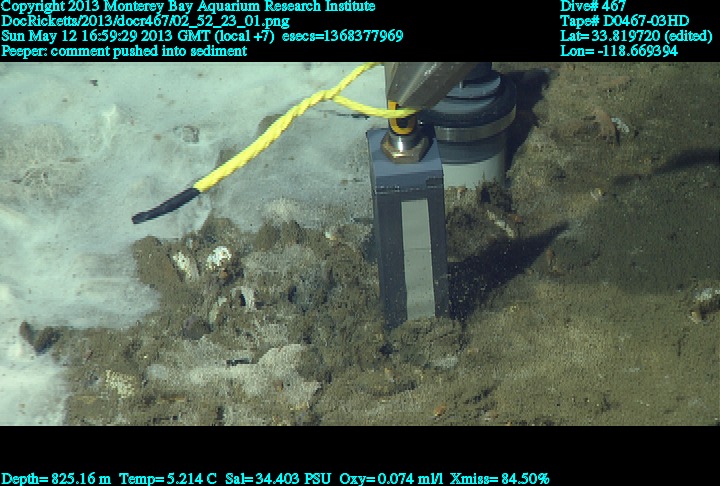The width and height of the screenshot is (720, 486).
Task: Select the Lon= -118.669394 reading
Action: (627, 51)
